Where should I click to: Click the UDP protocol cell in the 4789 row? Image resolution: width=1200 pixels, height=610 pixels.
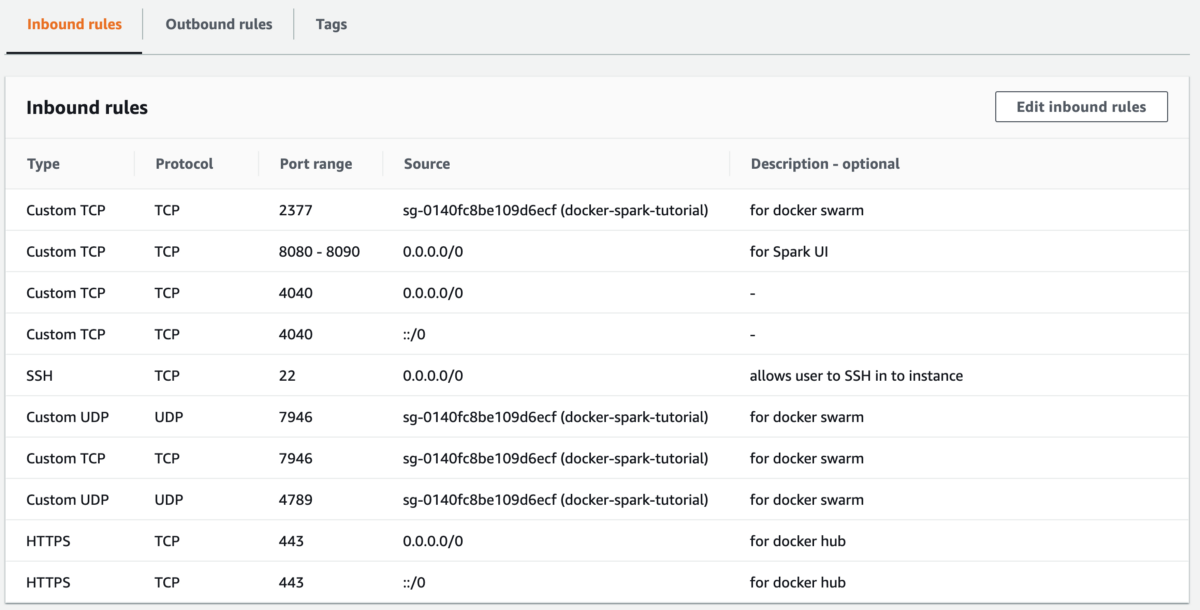[168, 499]
